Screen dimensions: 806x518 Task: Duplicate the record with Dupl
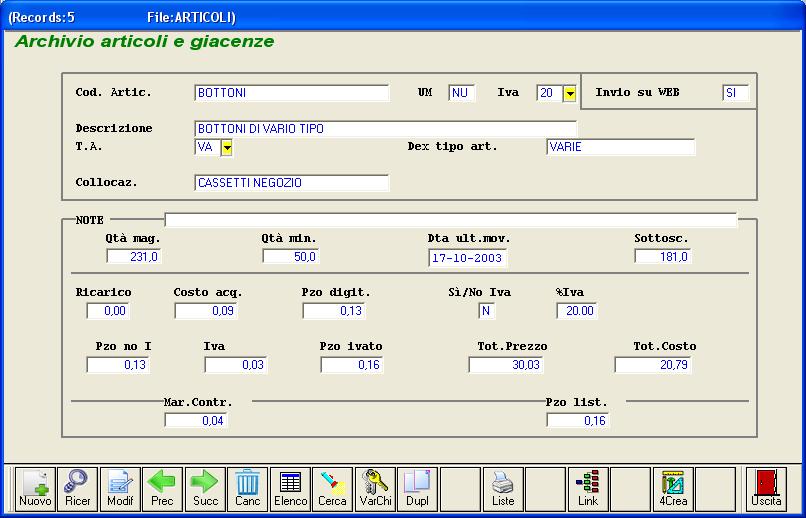point(417,489)
